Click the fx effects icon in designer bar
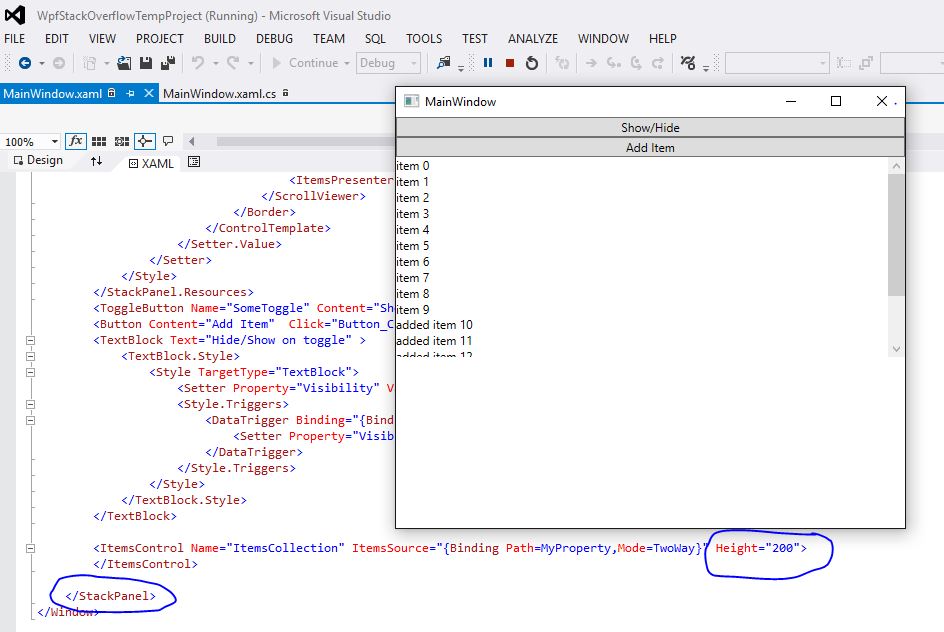This screenshot has height=632, width=944. pyautogui.click(x=76, y=141)
